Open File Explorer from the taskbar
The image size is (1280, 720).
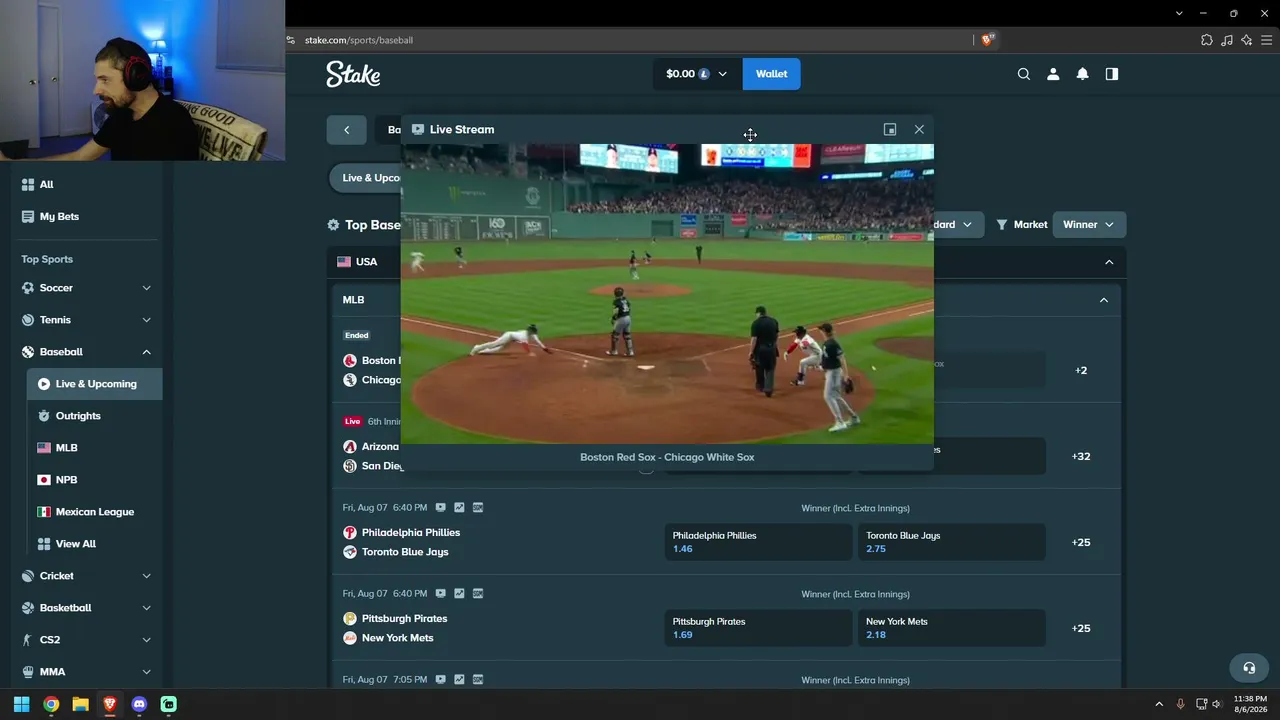point(80,704)
